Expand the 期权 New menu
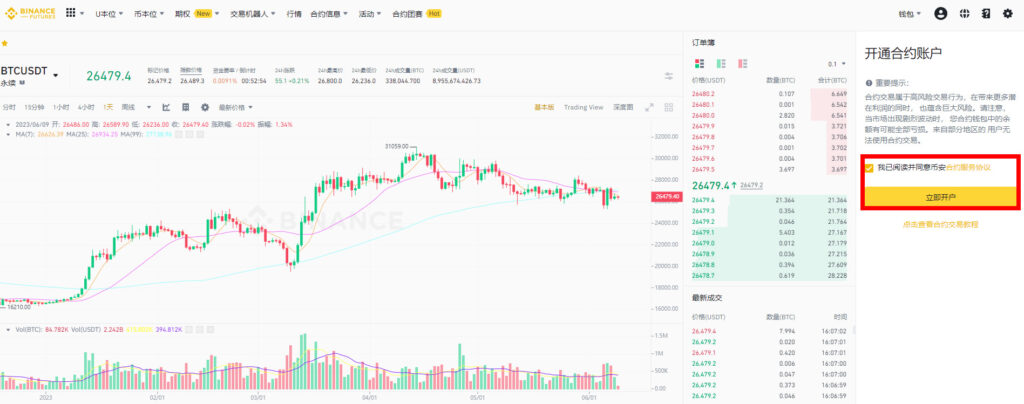This screenshot has height=404, width=1024. 197,14
